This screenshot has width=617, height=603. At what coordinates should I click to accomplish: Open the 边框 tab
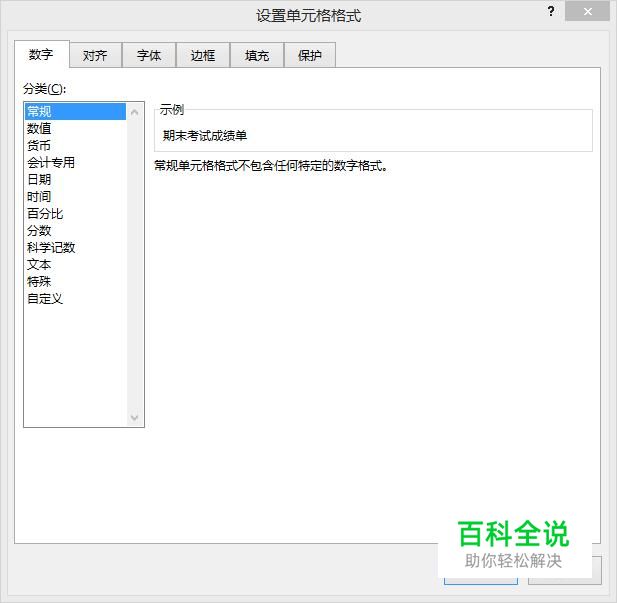tap(203, 55)
